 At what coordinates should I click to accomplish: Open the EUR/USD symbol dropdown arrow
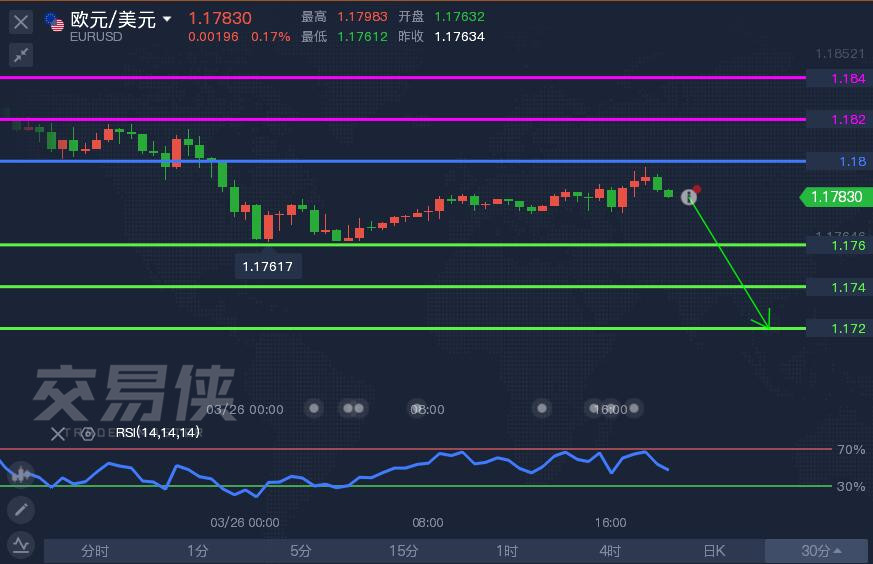[166, 19]
